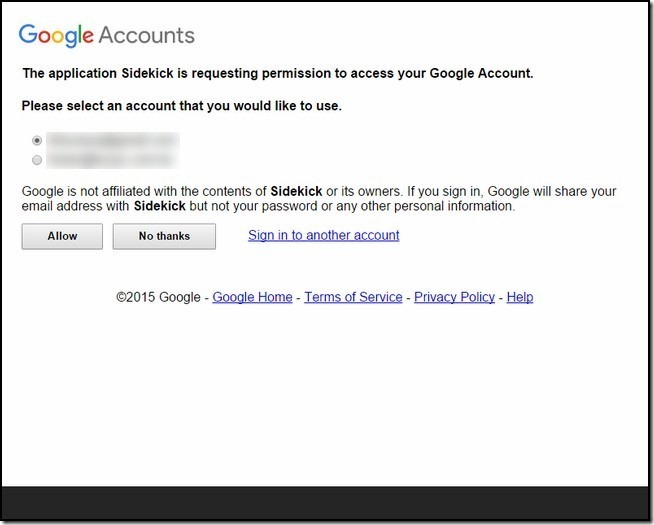Screen dimensions: 654x525
Task: Decline access with No thanks button
Action: click(x=164, y=236)
